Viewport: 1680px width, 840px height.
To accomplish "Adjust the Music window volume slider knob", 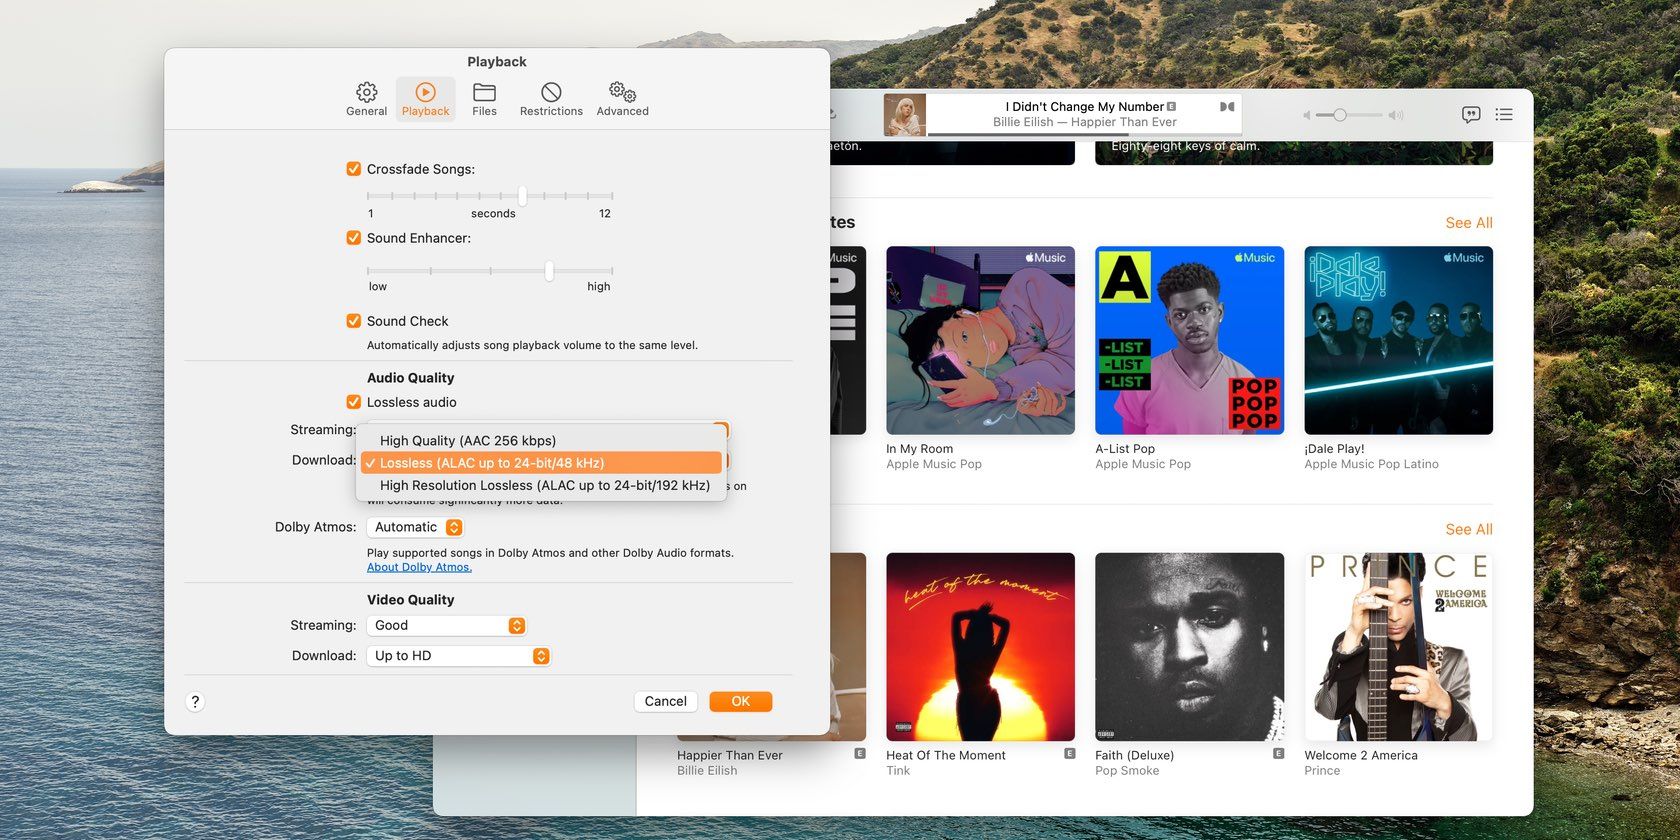I will (x=1340, y=115).
